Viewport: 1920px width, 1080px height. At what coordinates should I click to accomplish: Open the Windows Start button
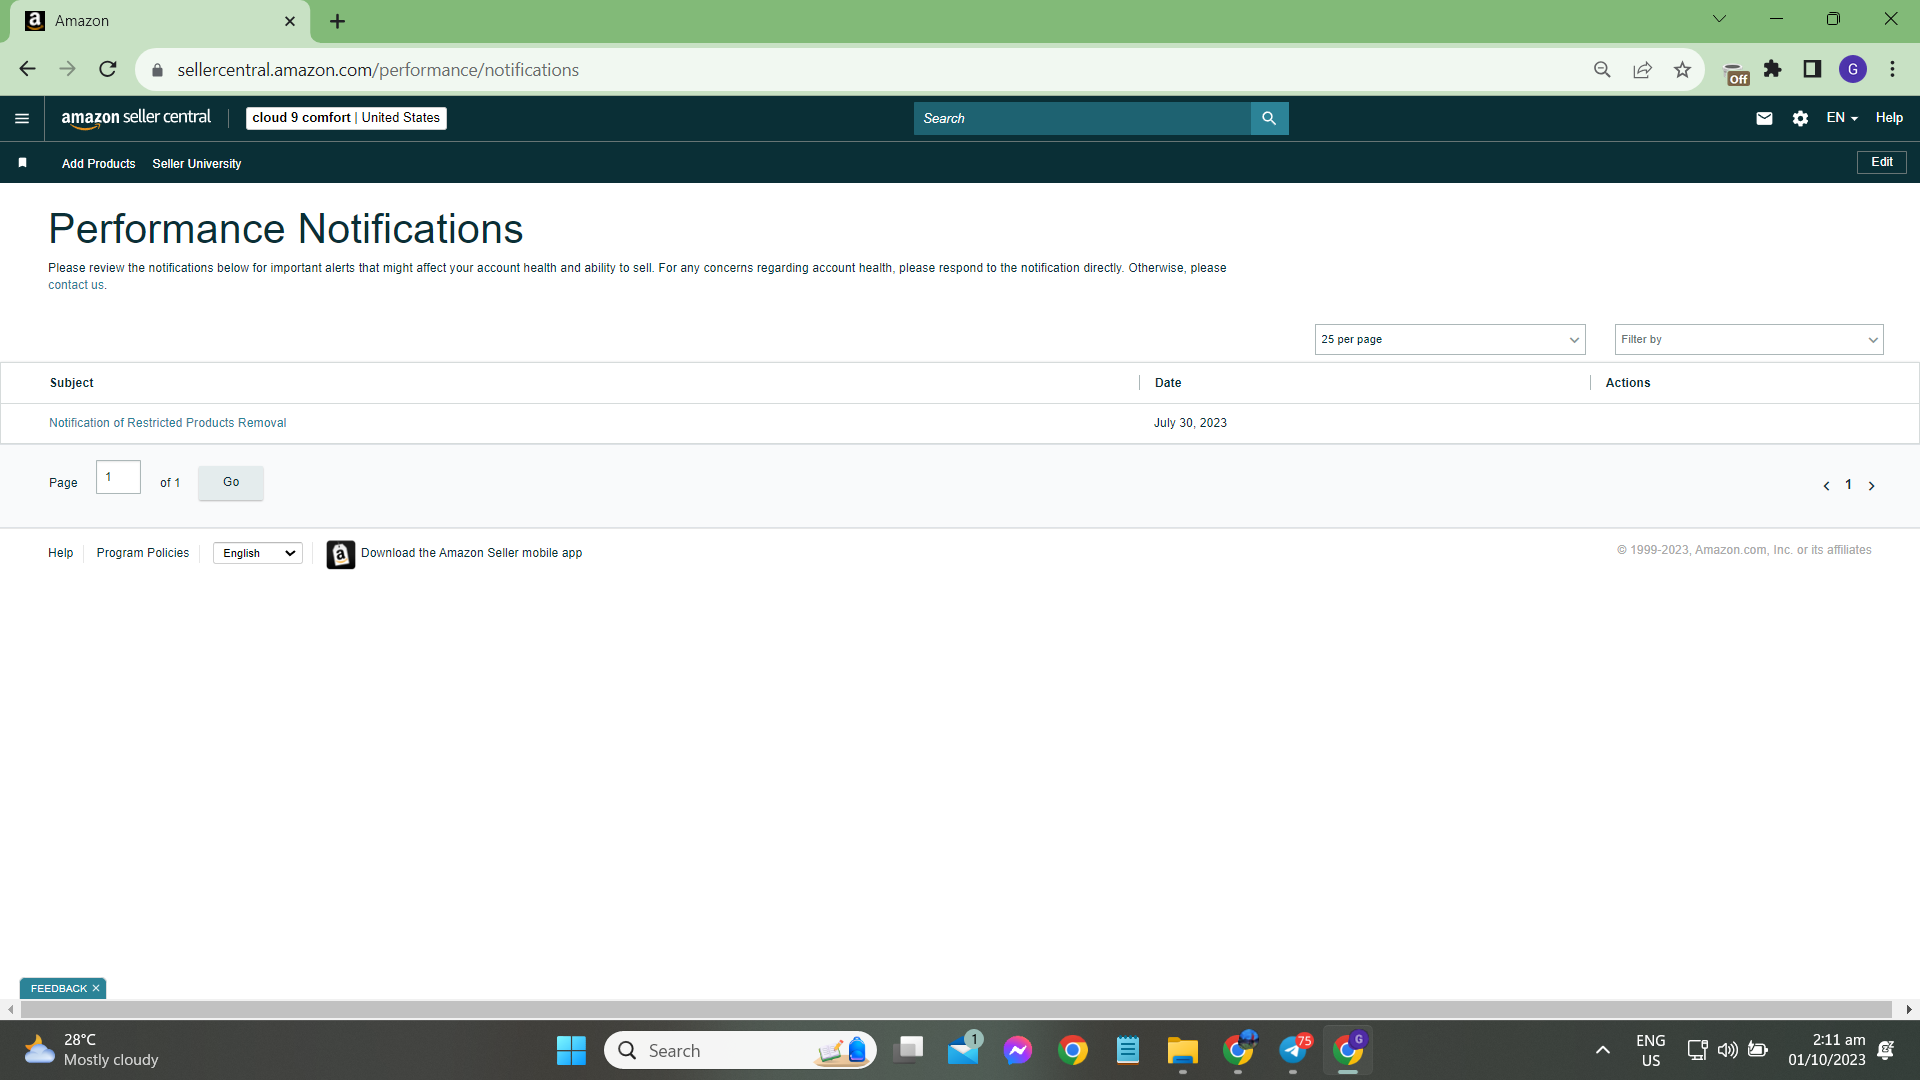(571, 1050)
